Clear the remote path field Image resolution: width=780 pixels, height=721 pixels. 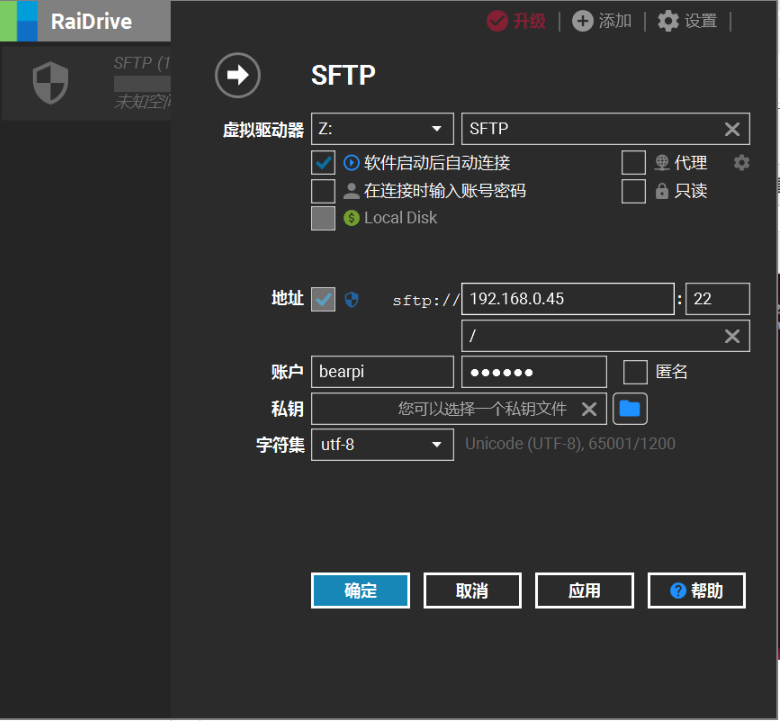(732, 336)
